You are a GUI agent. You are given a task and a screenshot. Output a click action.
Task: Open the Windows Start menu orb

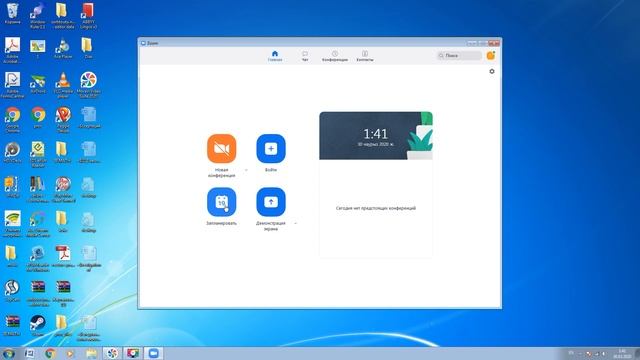tap(9, 353)
